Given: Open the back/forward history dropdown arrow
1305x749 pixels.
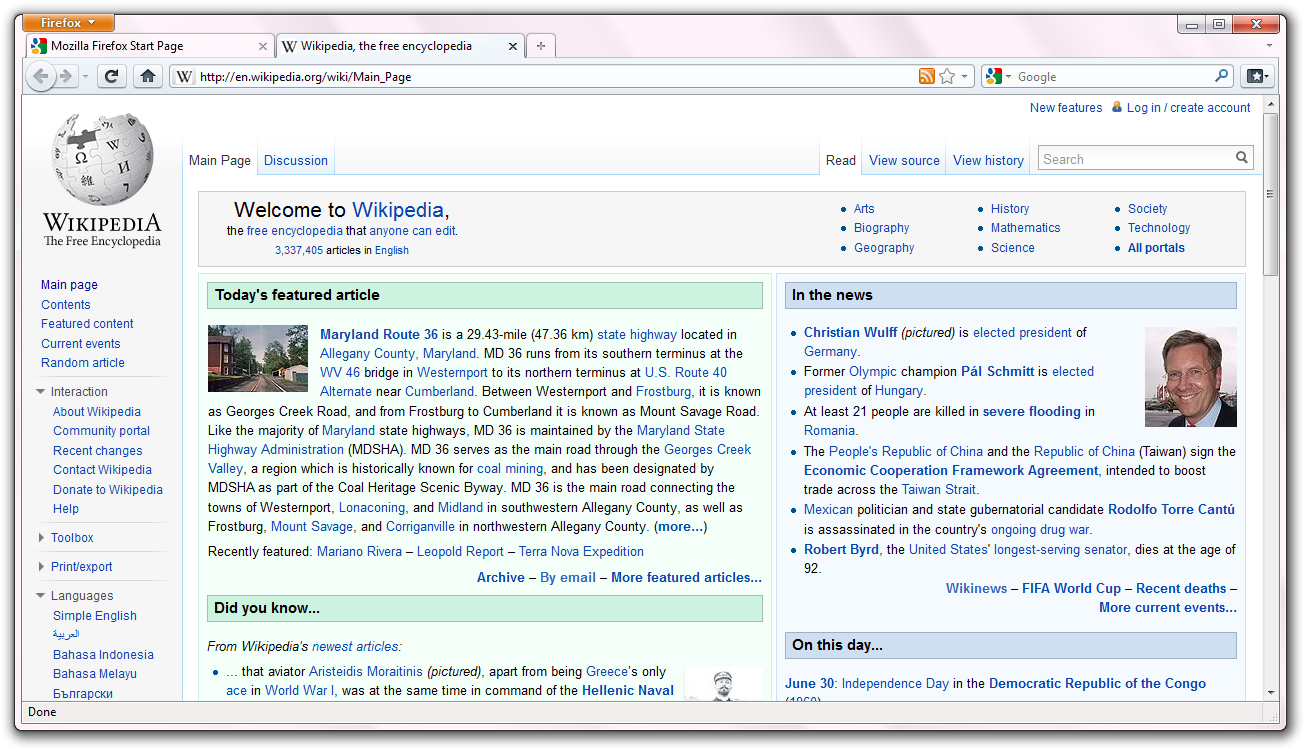Looking at the screenshot, I should pos(86,76).
